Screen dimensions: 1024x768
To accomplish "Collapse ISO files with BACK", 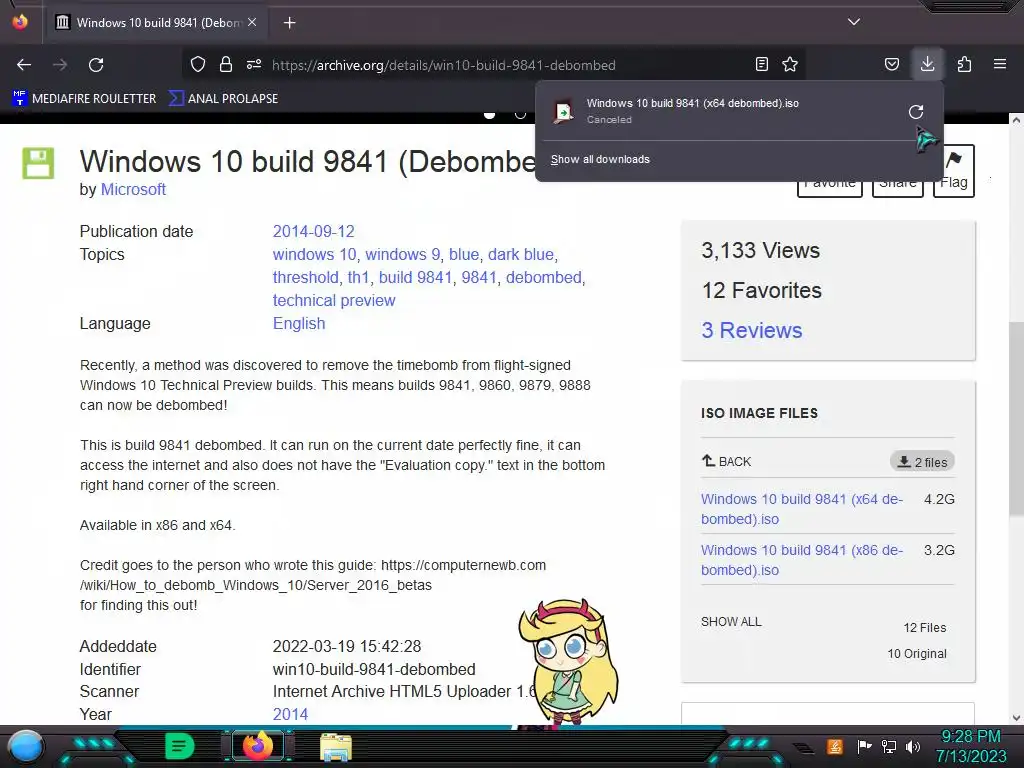I will click(x=726, y=461).
